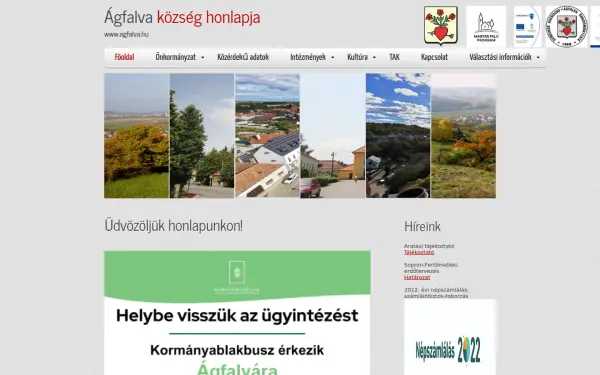Open the Határozat link
The height and width of the screenshot is (375, 600).
[x=417, y=277]
